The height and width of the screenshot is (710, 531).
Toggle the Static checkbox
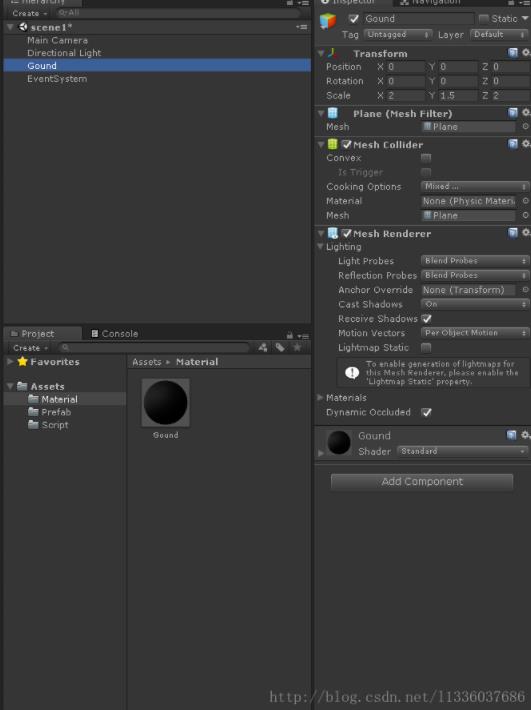click(x=483, y=19)
